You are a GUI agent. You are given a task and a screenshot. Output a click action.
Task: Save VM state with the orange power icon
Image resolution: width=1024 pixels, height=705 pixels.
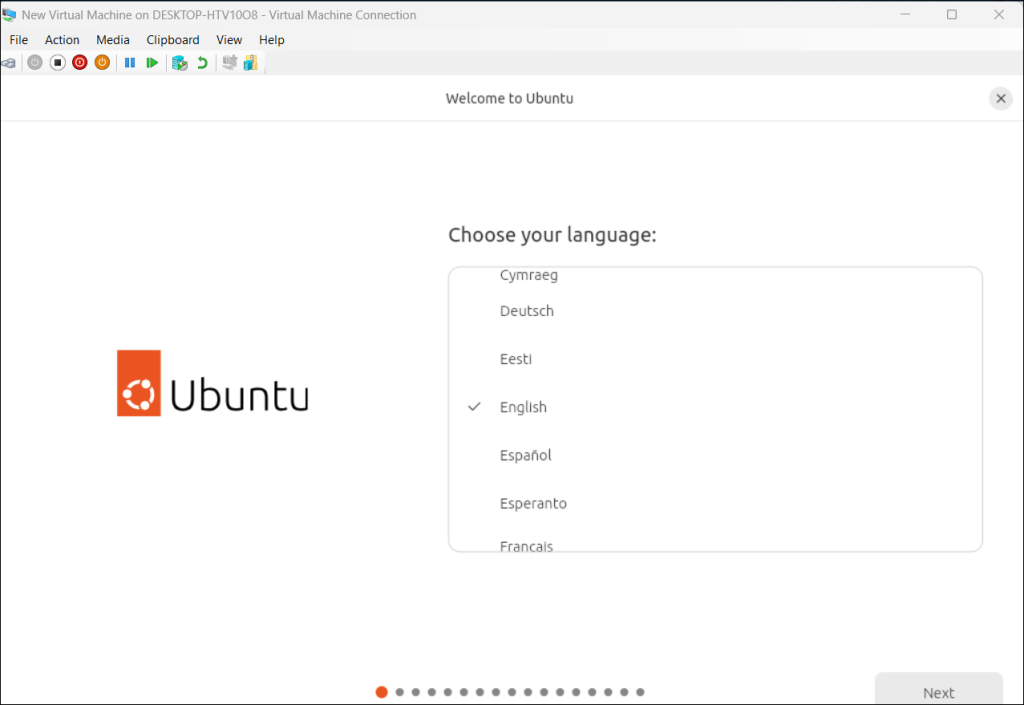(x=102, y=63)
